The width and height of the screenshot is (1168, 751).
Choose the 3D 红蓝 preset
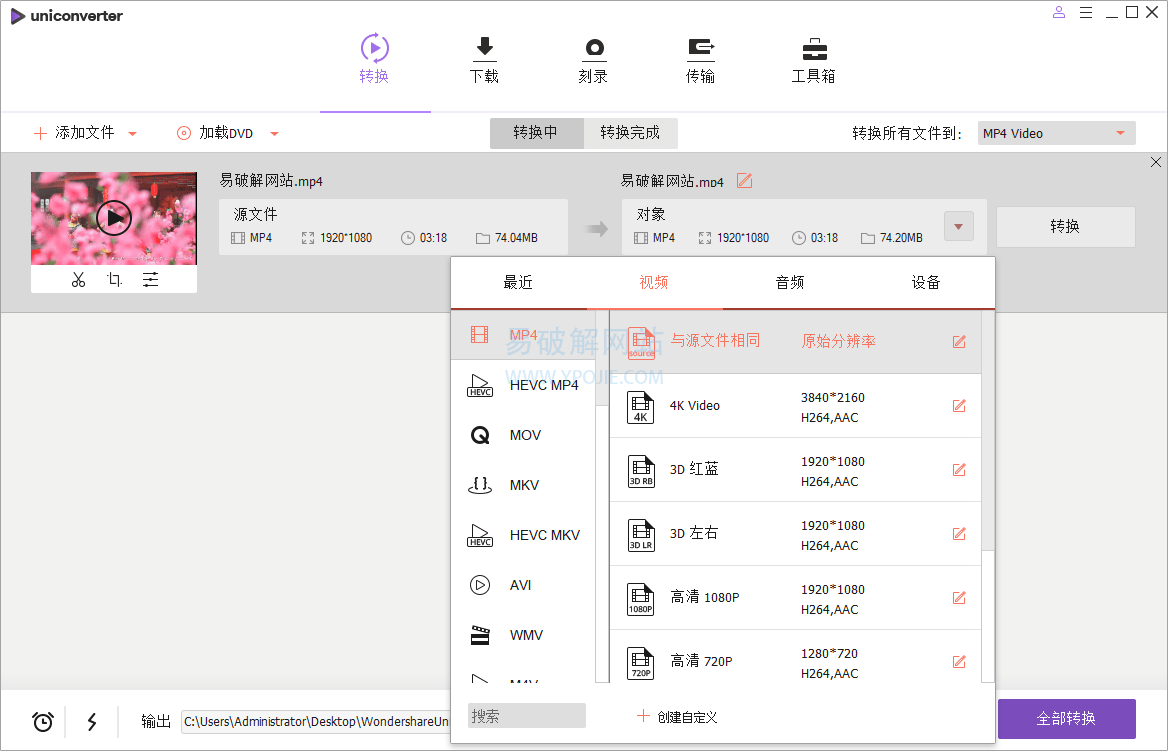(x=795, y=470)
